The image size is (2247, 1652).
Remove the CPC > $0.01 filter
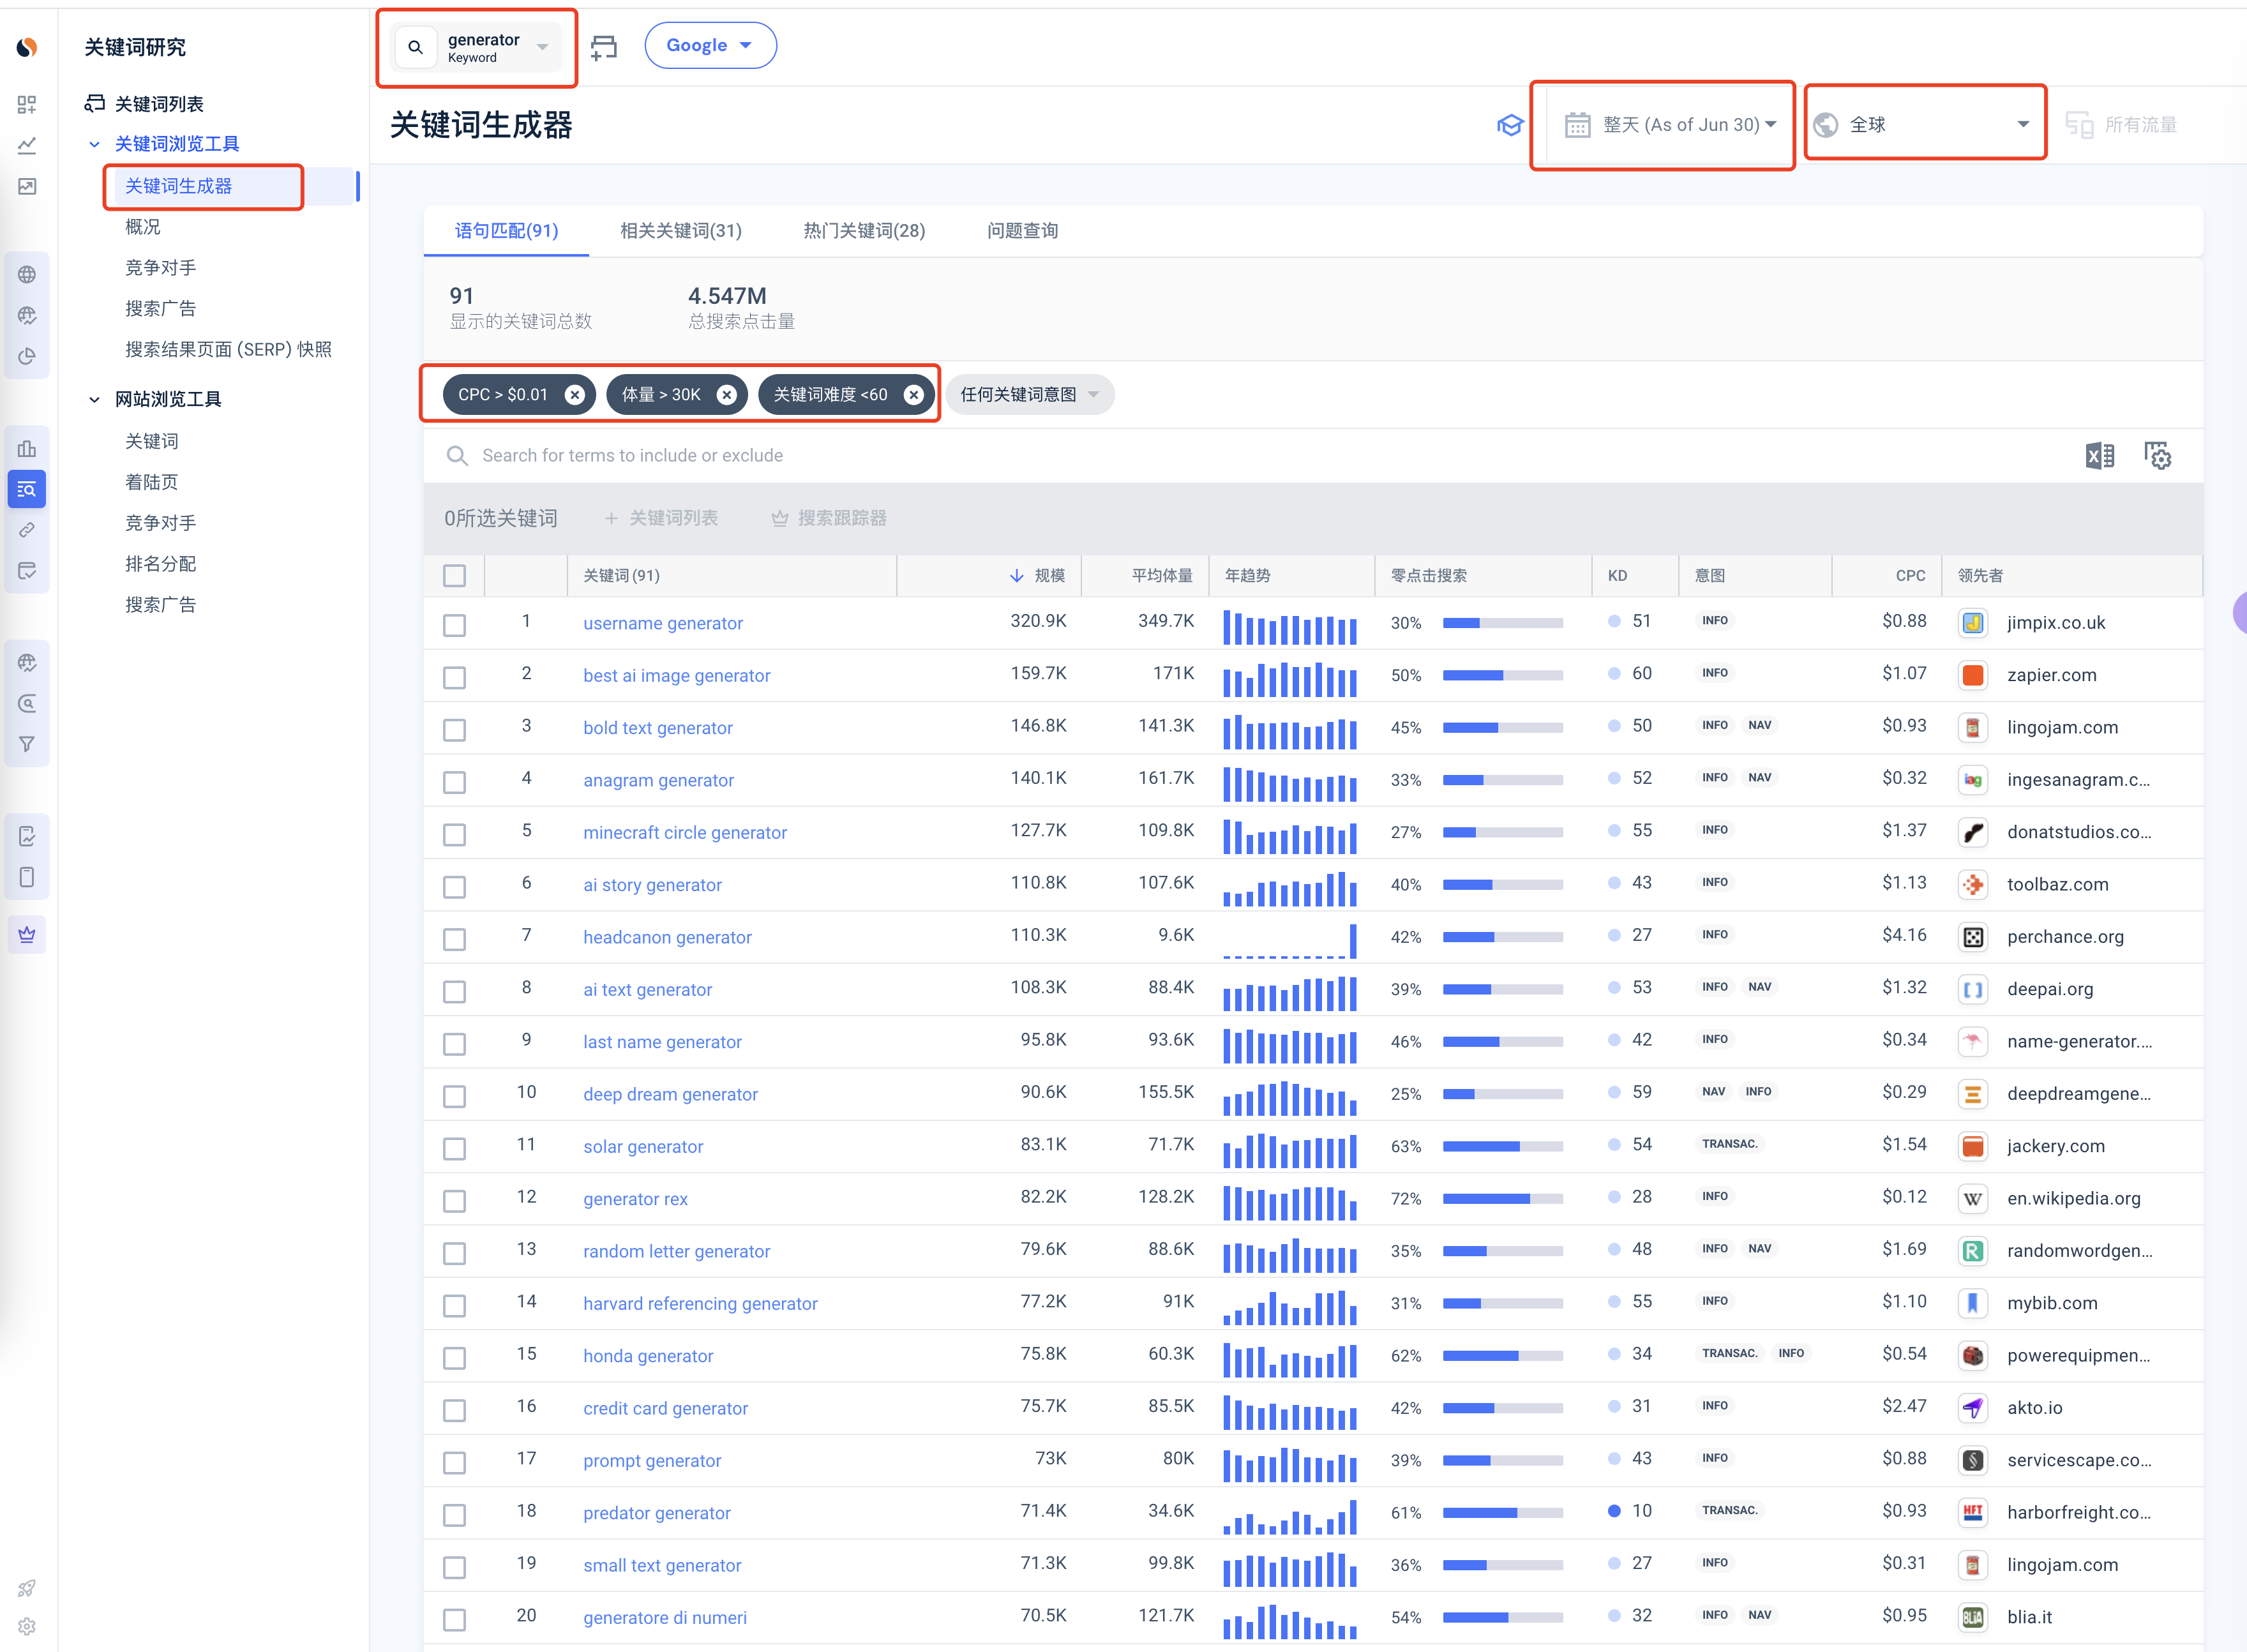click(x=575, y=395)
